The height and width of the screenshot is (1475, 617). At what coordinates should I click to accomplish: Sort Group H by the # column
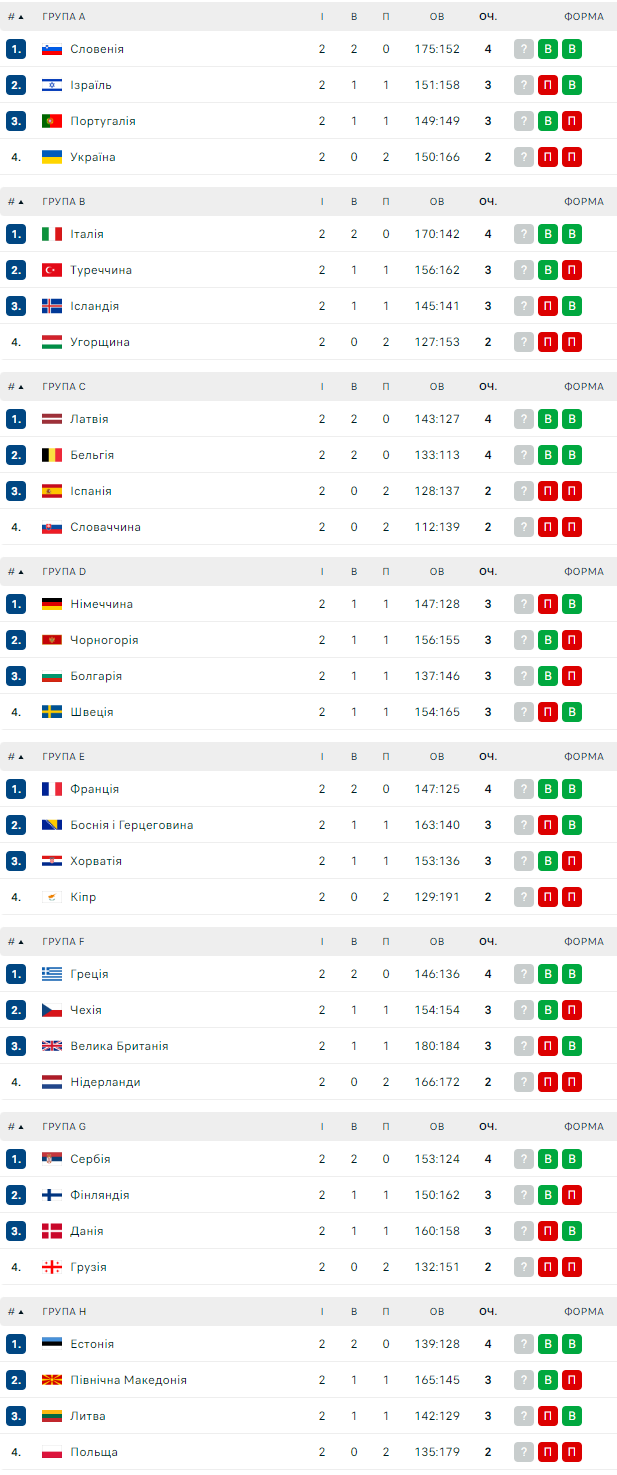(x=16, y=1312)
